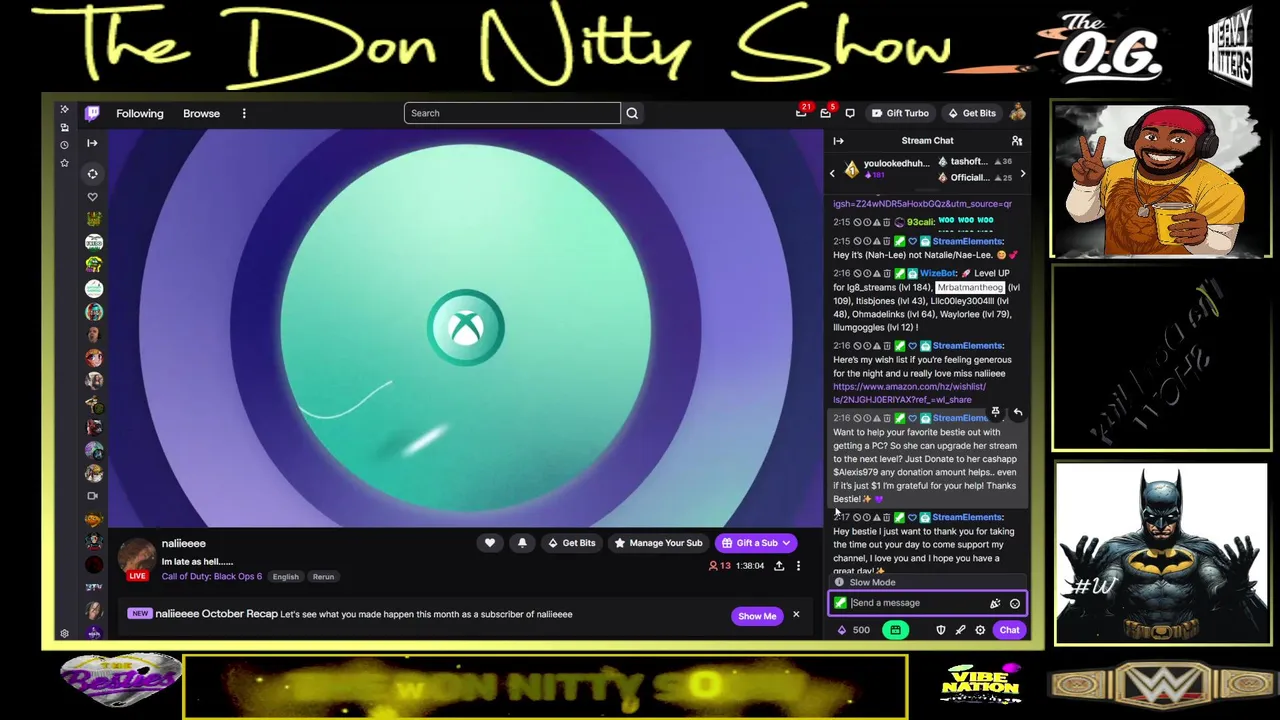Open the shield mod tools icon
1280x720 pixels.
tap(941, 630)
